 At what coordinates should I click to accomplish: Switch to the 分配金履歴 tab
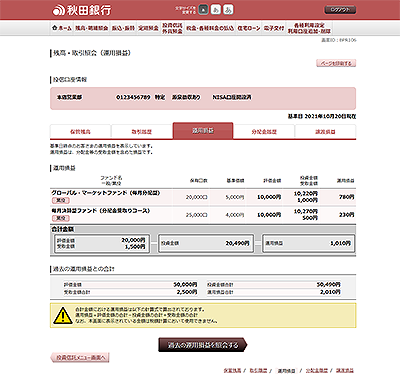pos(264,132)
